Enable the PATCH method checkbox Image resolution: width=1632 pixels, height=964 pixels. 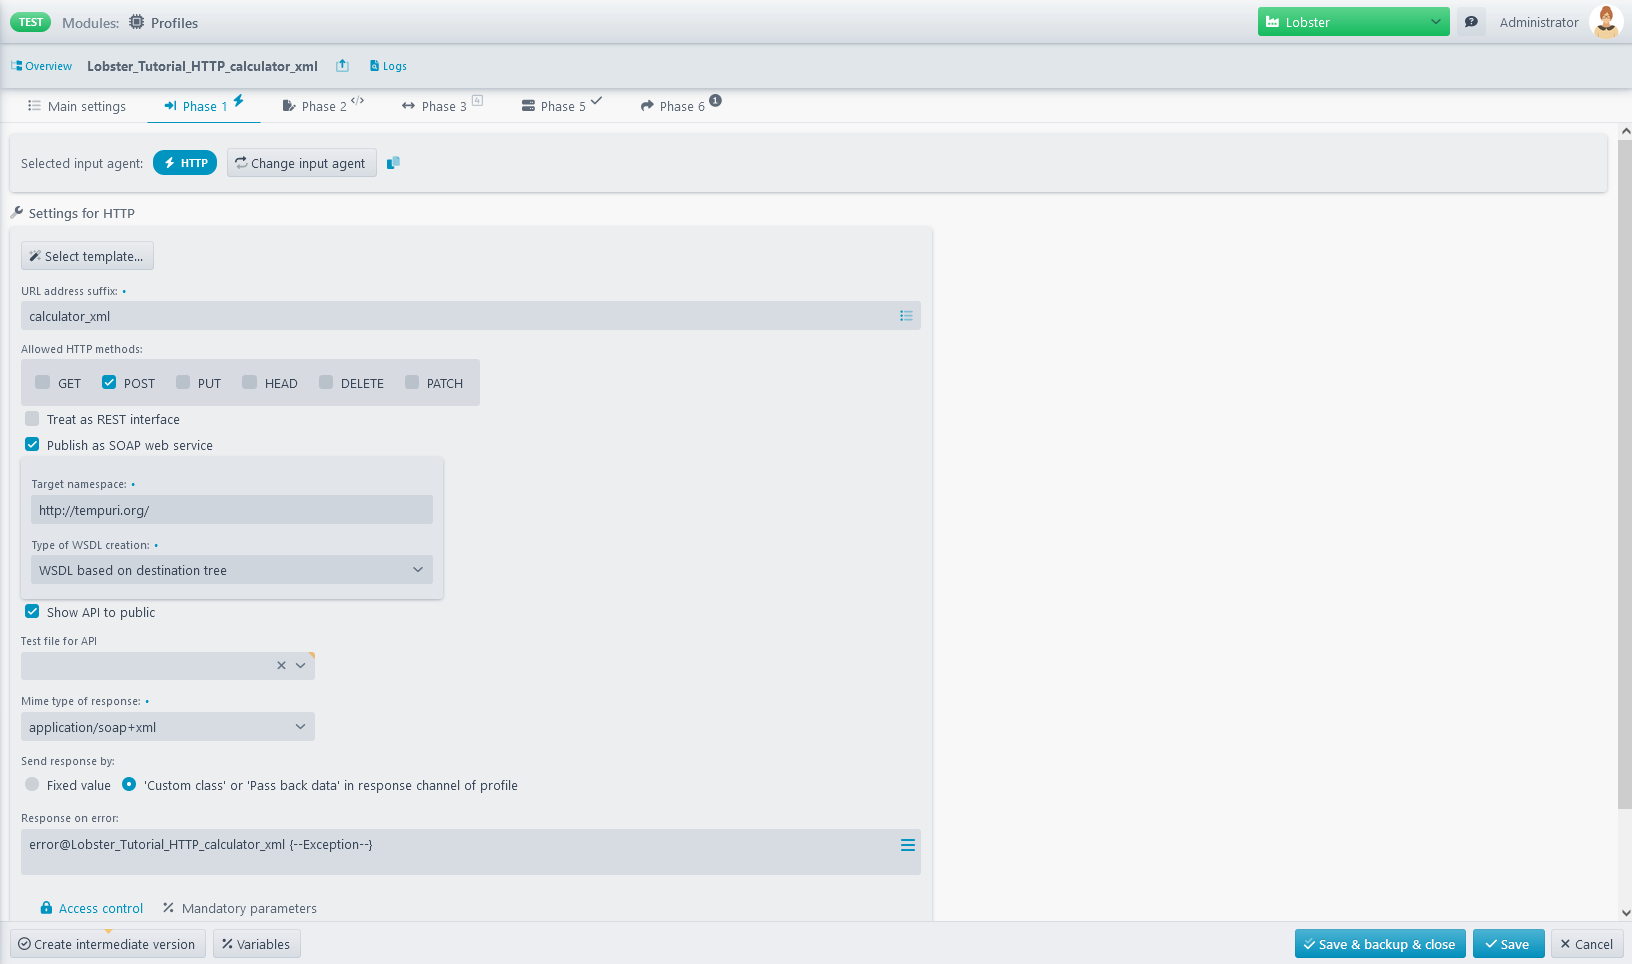click(x=412, y=382)
